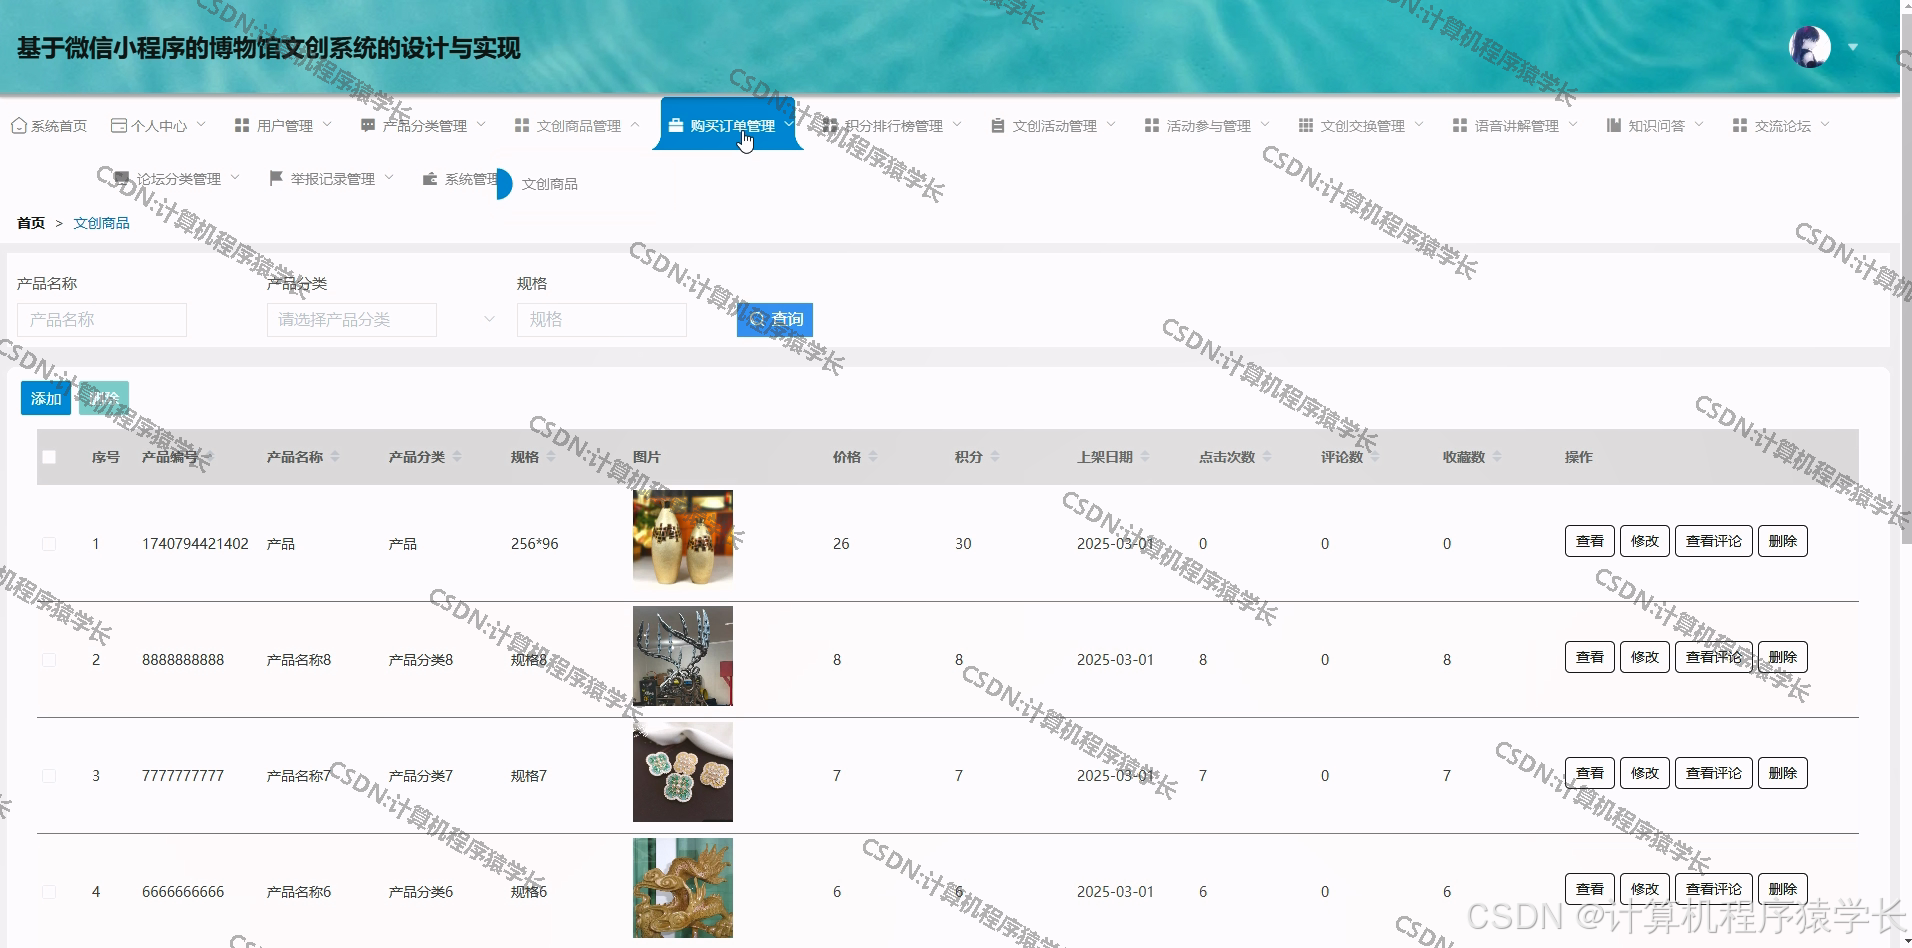The height and width of the screenshot is (948, 1912).
Task: Click the 举报记录管理 flag icon
Action: 276,178
